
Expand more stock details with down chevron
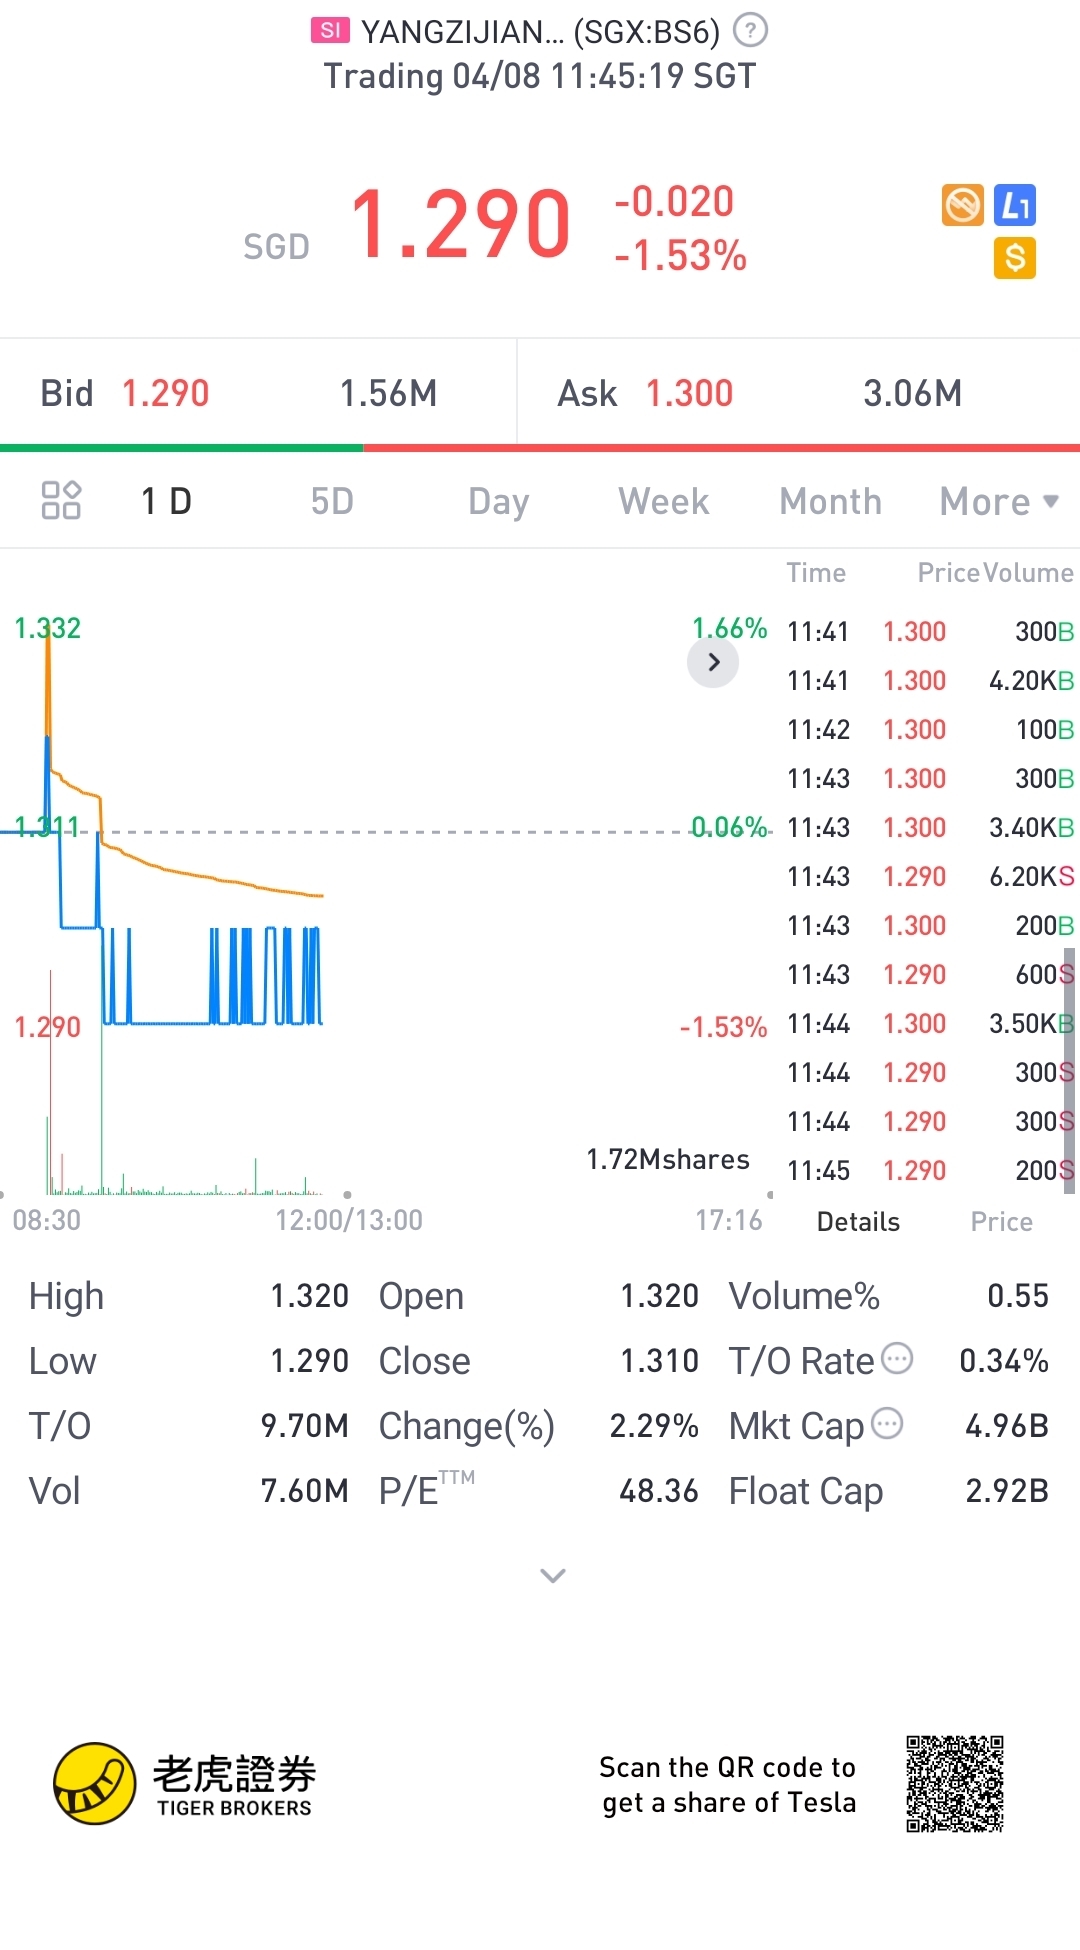[x=553, y=1576]
